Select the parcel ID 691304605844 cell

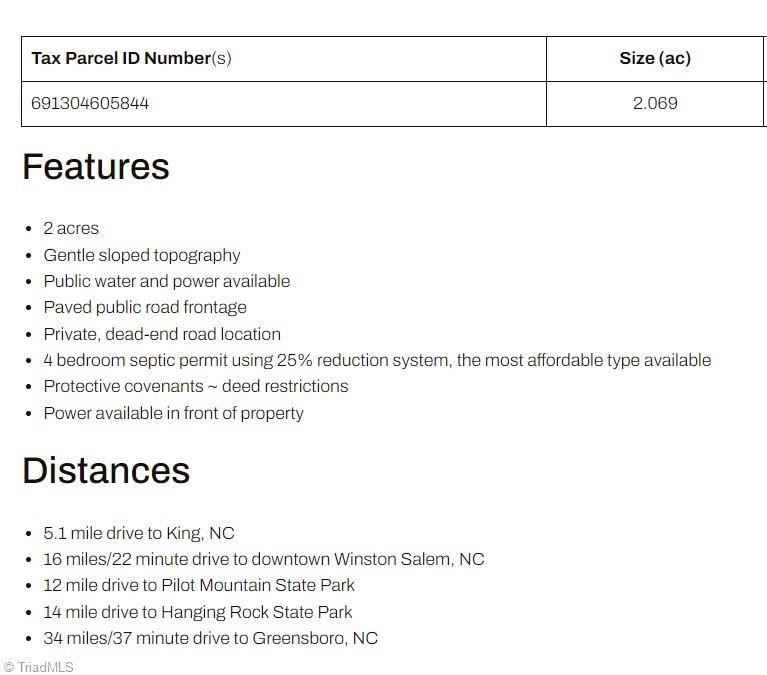click(90, 103)
